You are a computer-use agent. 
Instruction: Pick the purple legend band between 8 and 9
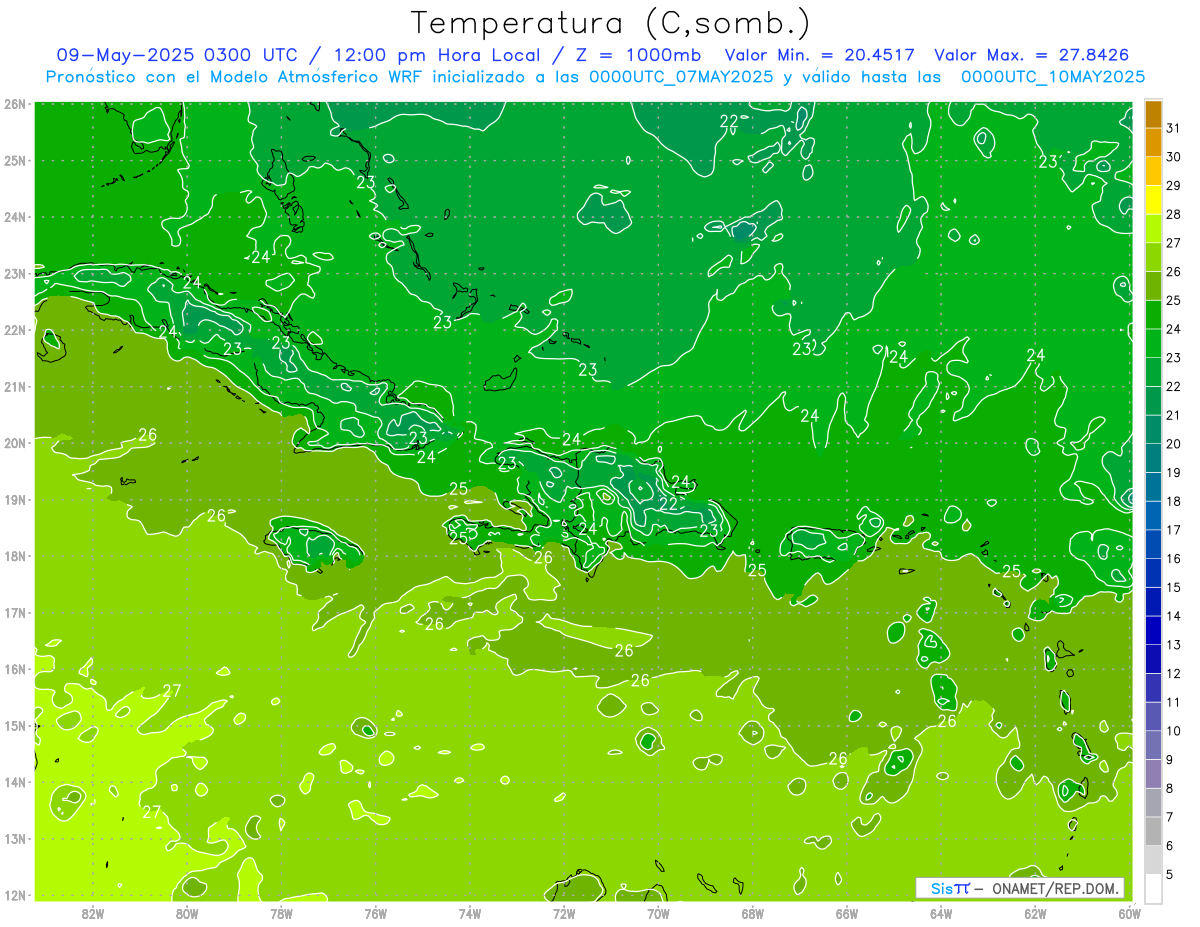[x=1153, y=774]
